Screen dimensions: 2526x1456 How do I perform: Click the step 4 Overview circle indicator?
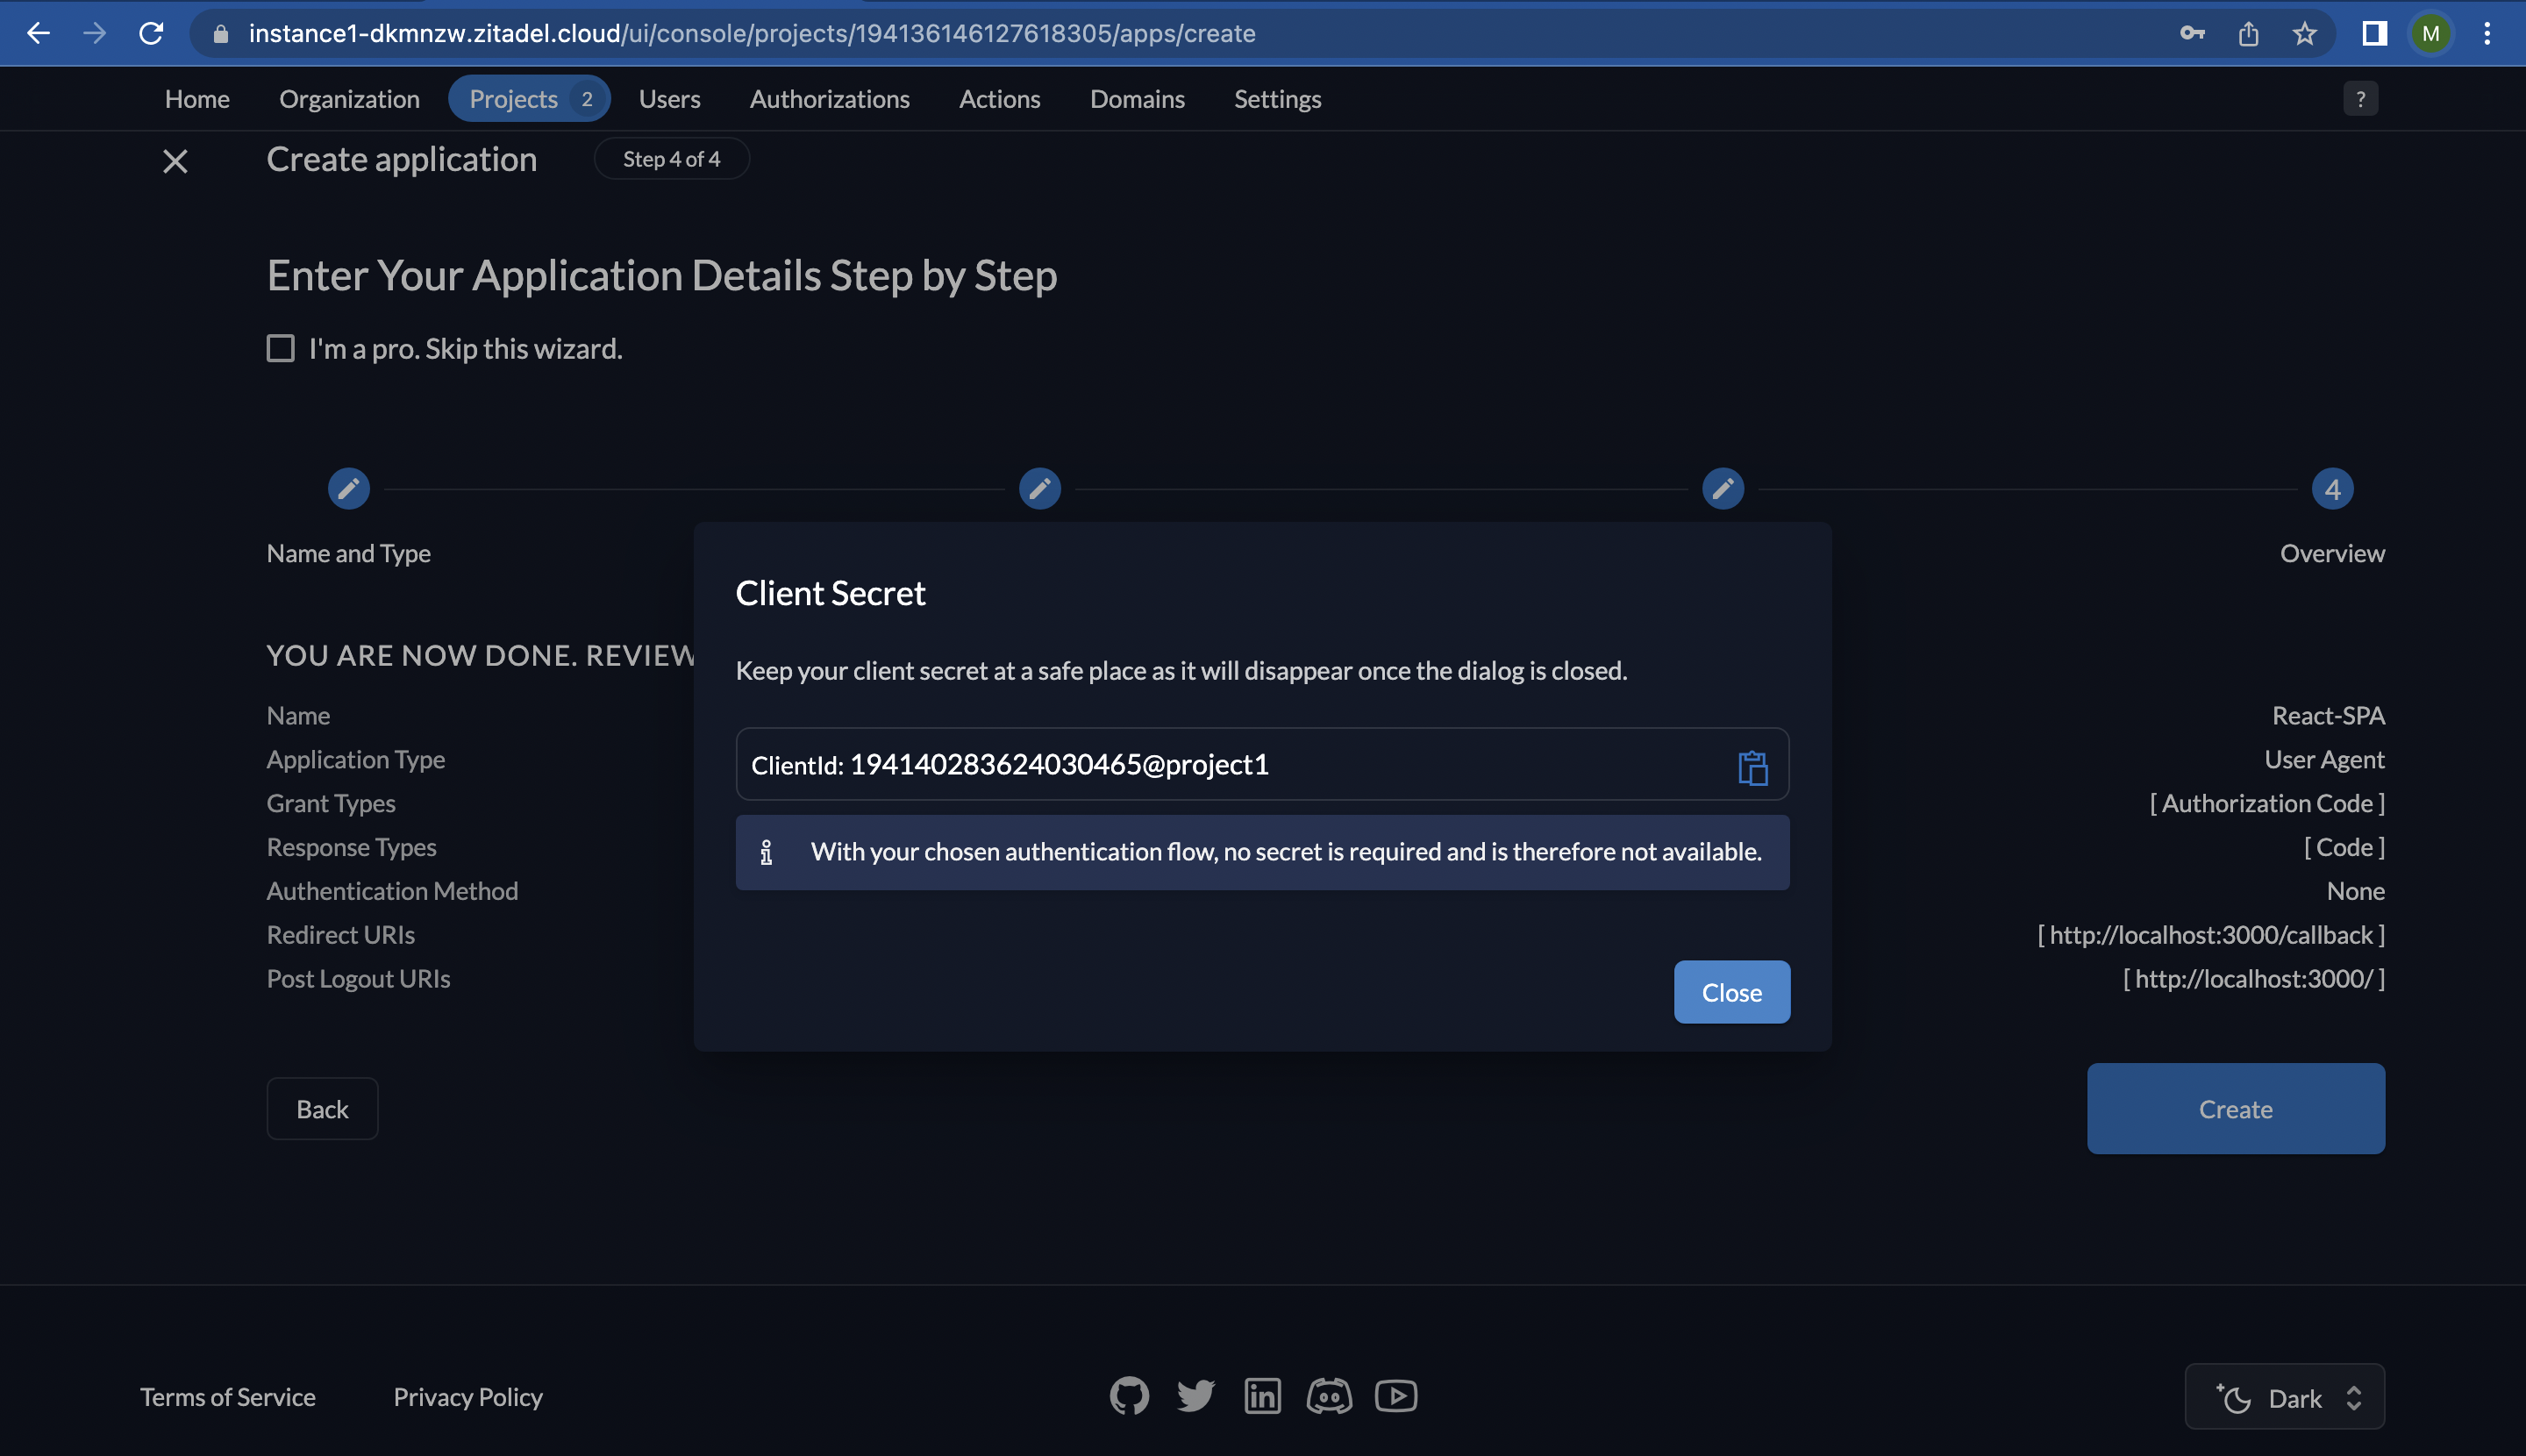2330,488
